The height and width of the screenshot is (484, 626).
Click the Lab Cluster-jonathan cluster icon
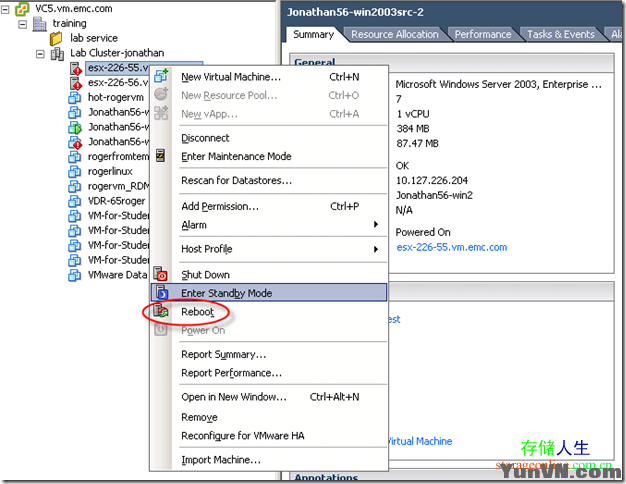[x=57, y=54]
